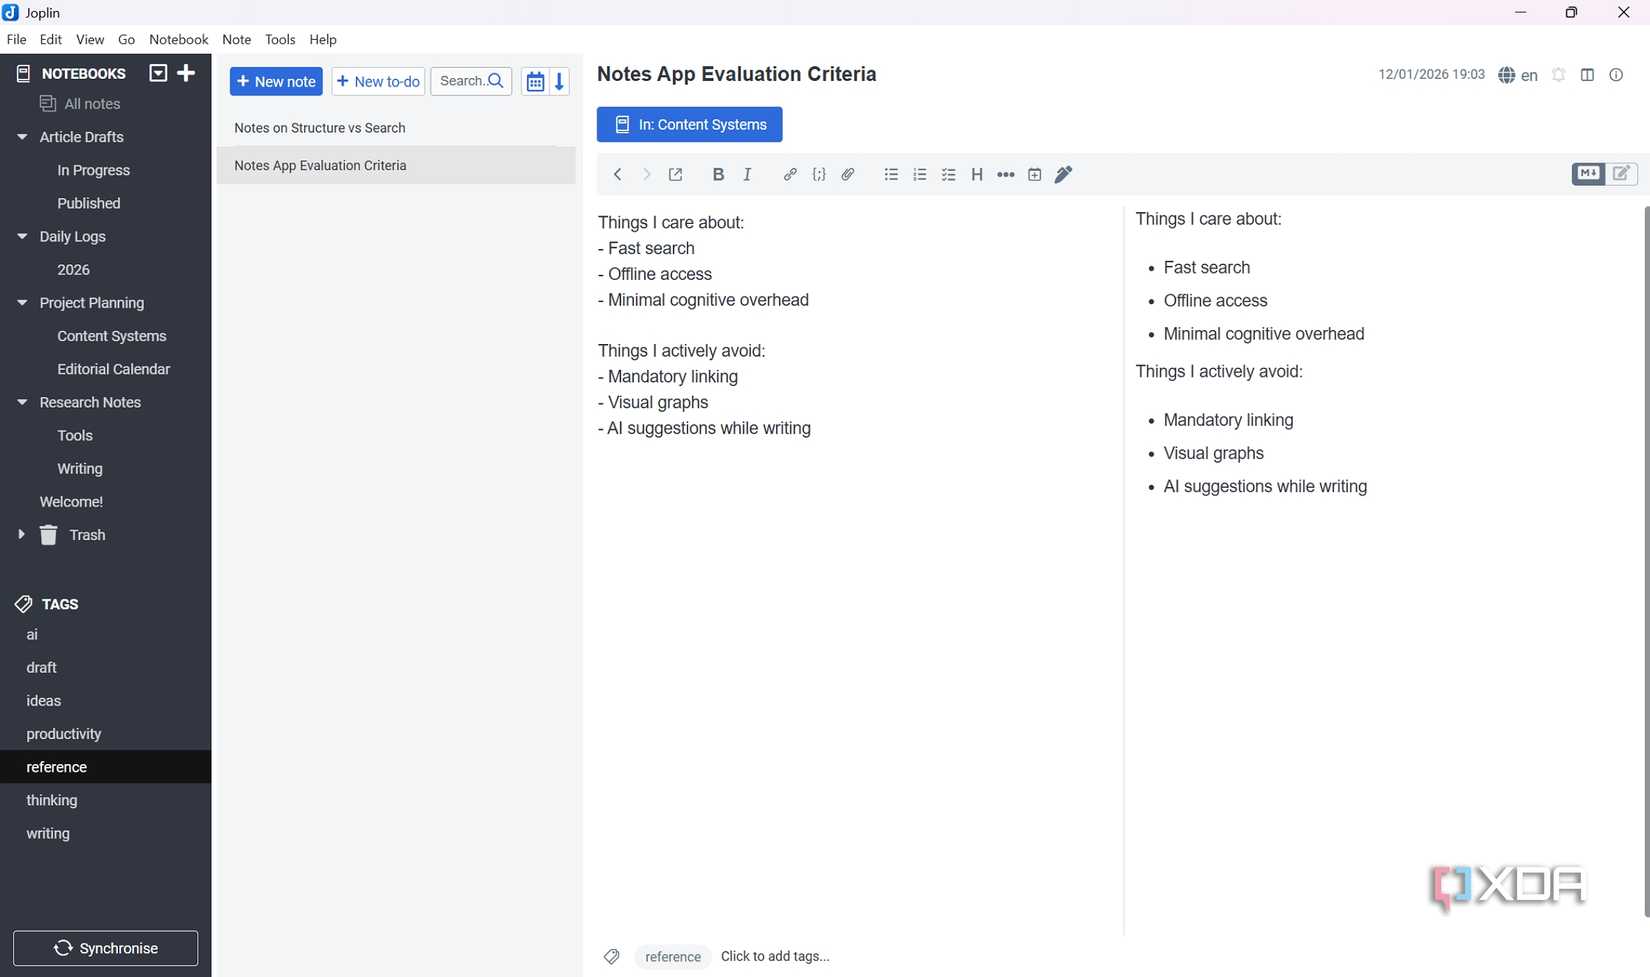Click the tag icon below the note

tap(612, 957)
